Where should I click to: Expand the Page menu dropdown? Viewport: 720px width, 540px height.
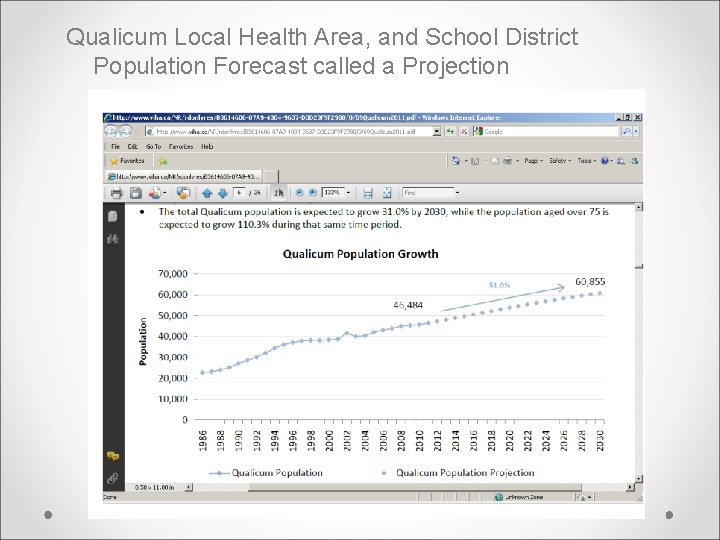pos(533,161)
